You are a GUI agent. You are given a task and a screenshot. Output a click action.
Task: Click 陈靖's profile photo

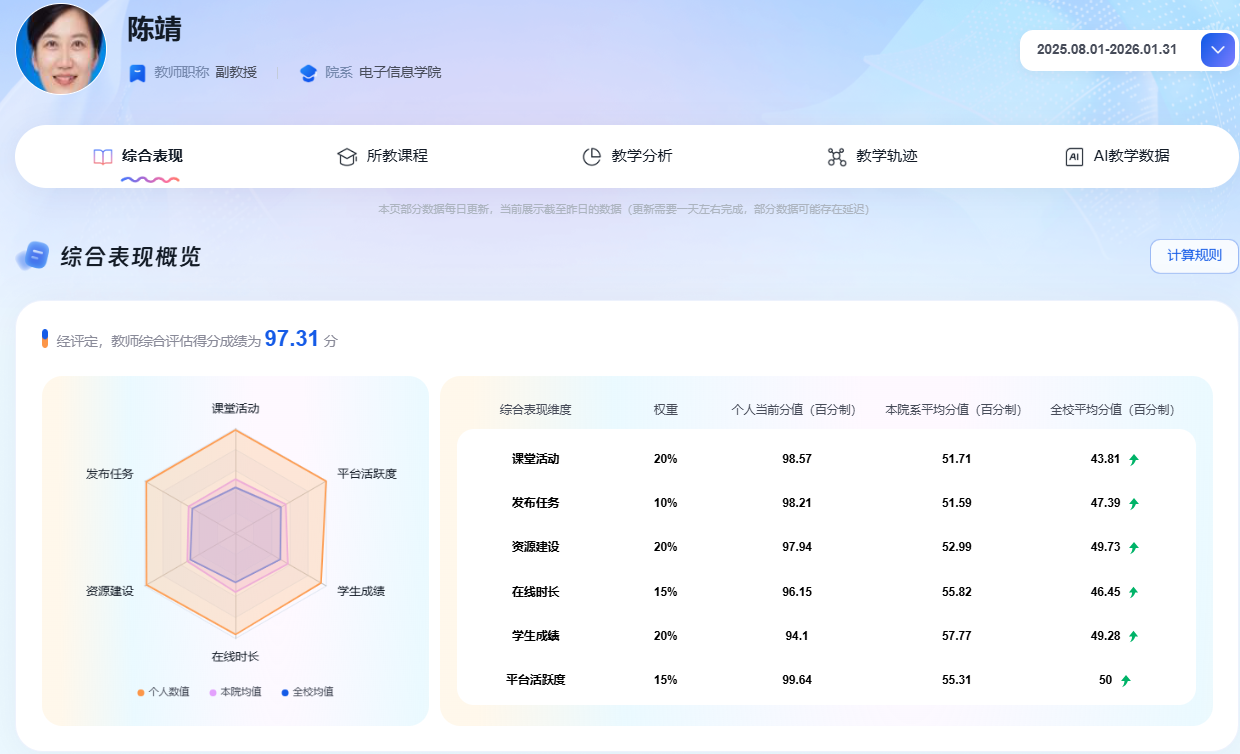click(61, 49)
